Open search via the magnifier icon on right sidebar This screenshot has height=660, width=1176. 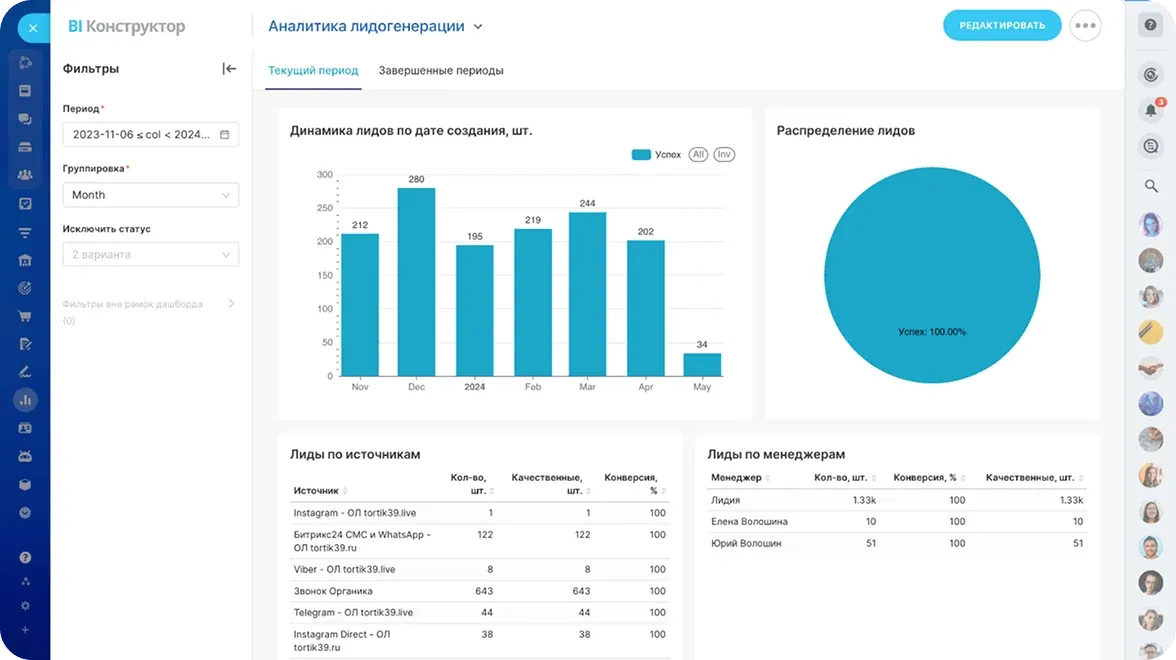[x=1150, y=185]
